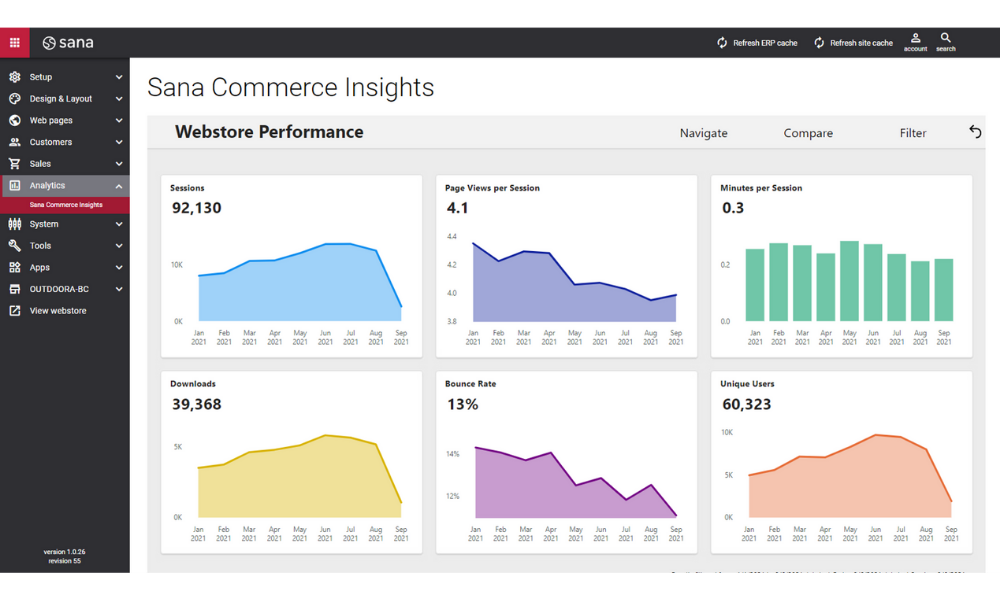
Task: Click the Apps menu label
Action: coord(40,267)
